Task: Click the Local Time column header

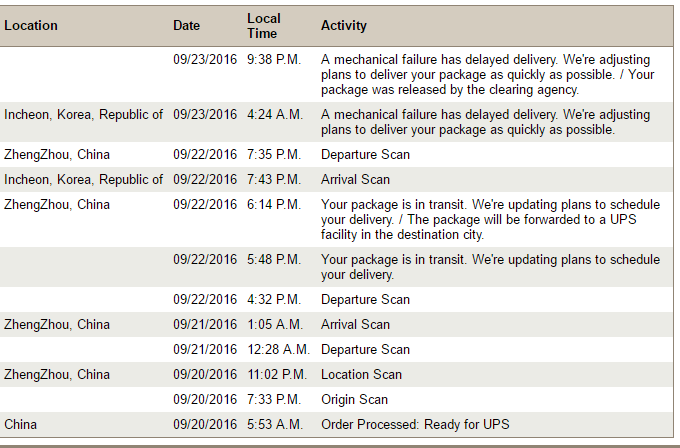Action: click(x=264, y=26)
